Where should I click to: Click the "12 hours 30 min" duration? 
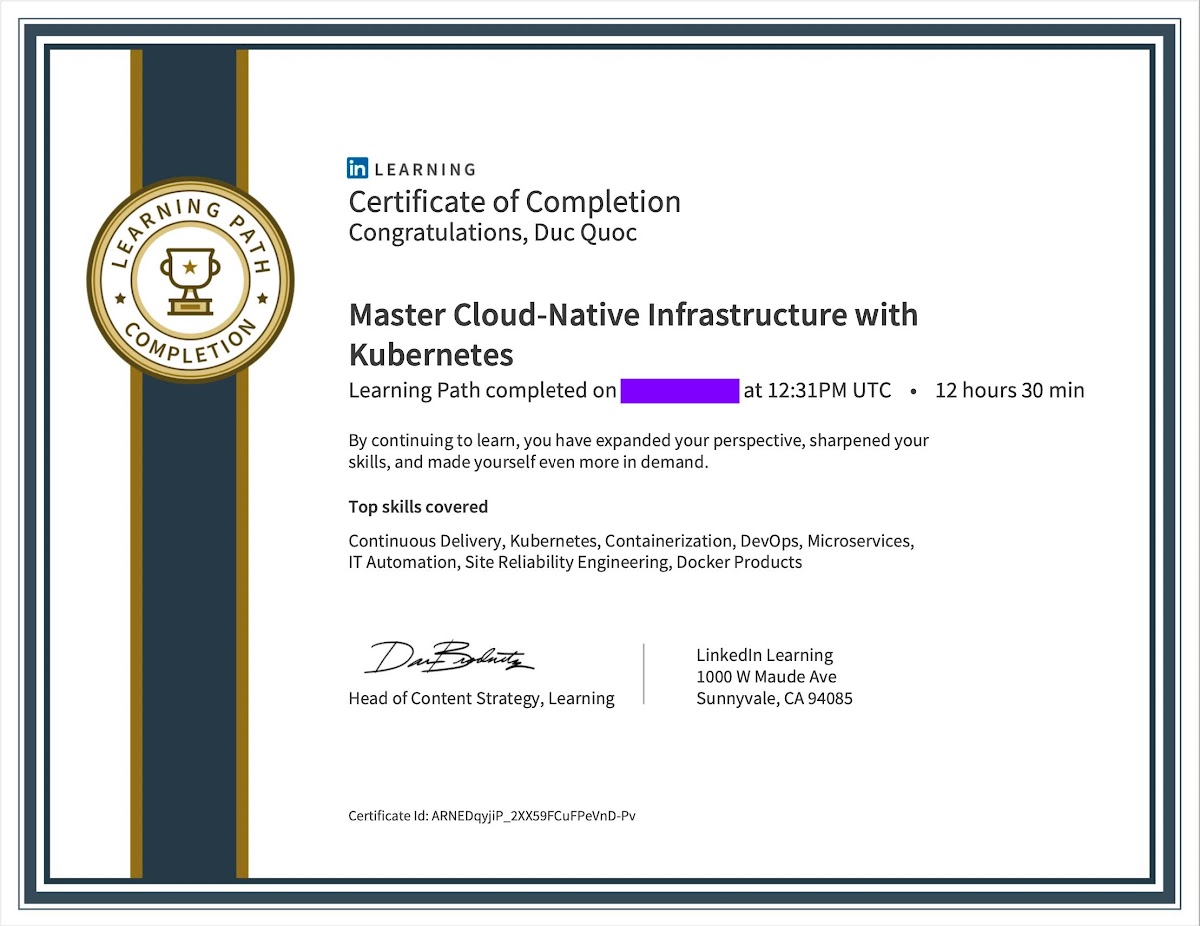click(x=1009, y=390)
